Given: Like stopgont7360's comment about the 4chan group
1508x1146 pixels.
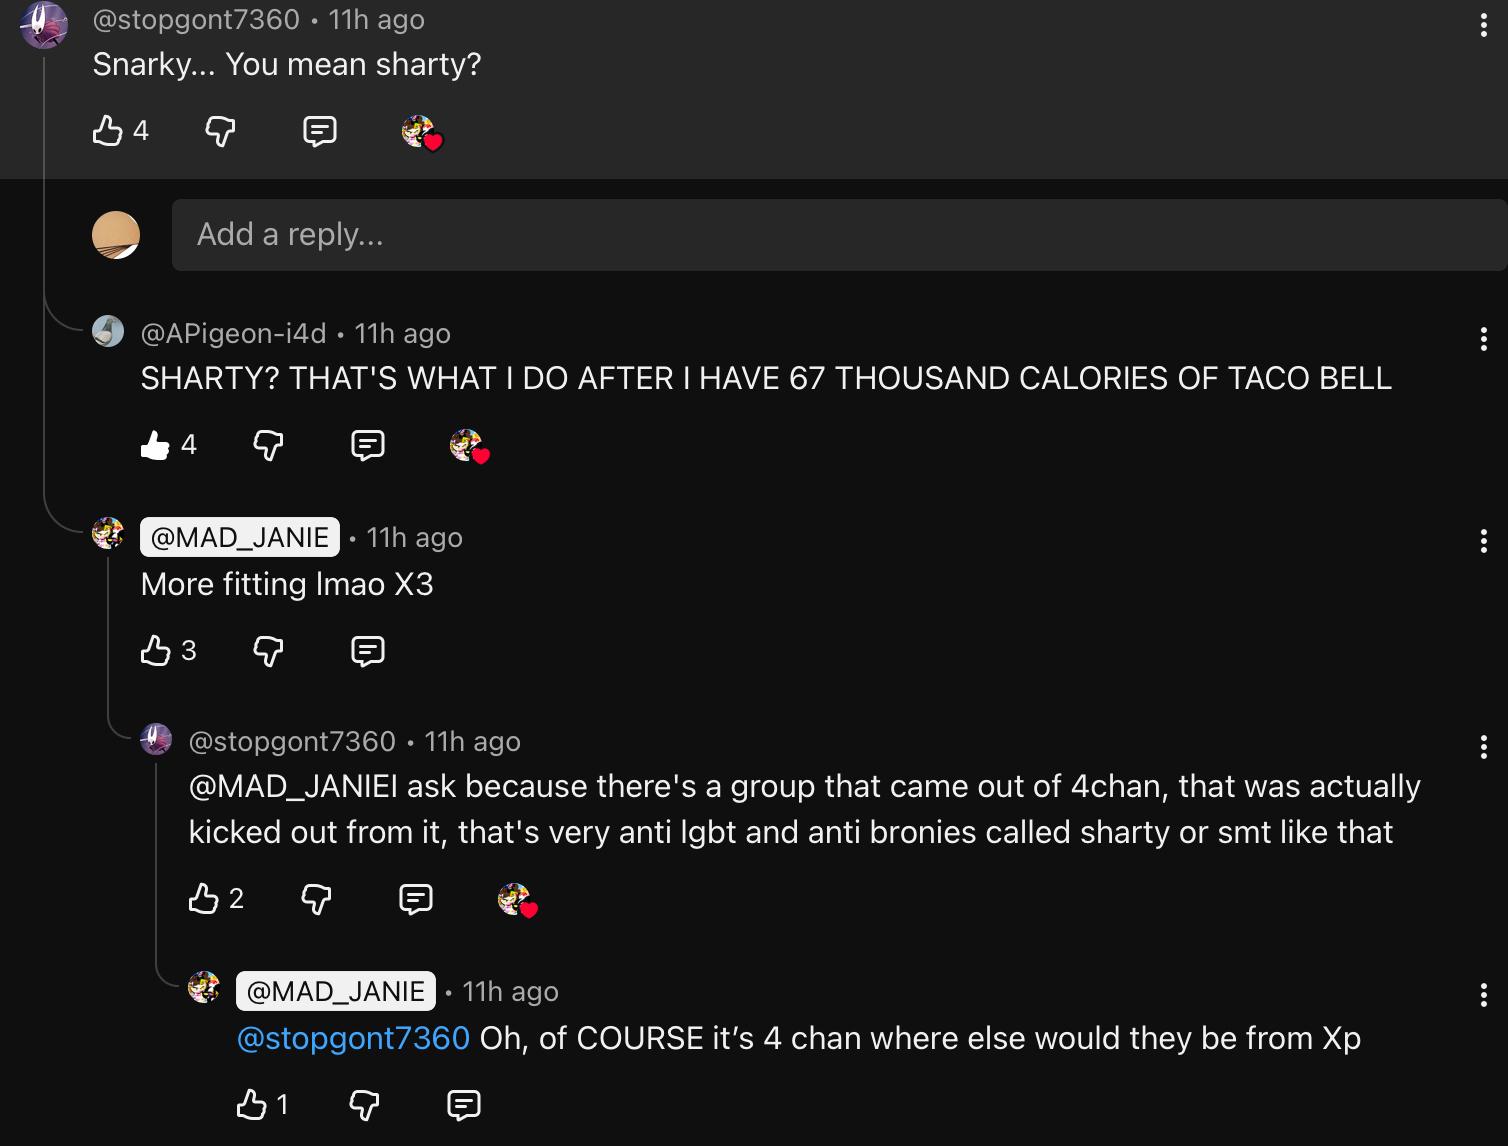Looking at the screenshot, I should pyautogui.click(x=203, y=899).
